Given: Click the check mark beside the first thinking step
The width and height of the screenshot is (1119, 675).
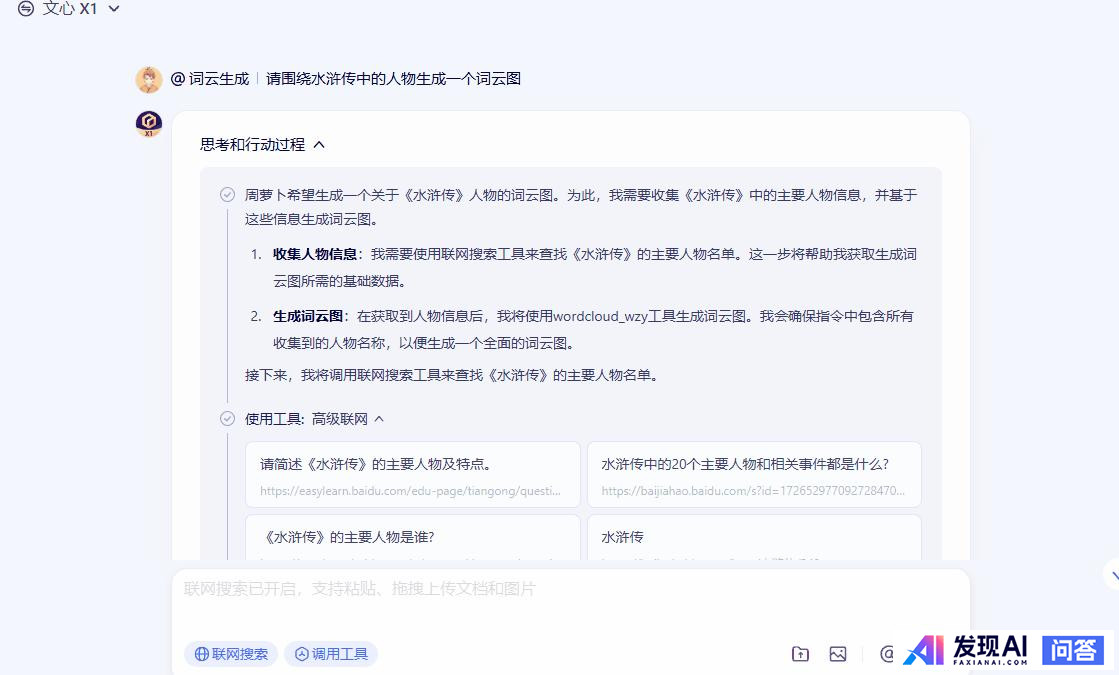Looking at the screenshot, I should [228, 195].
